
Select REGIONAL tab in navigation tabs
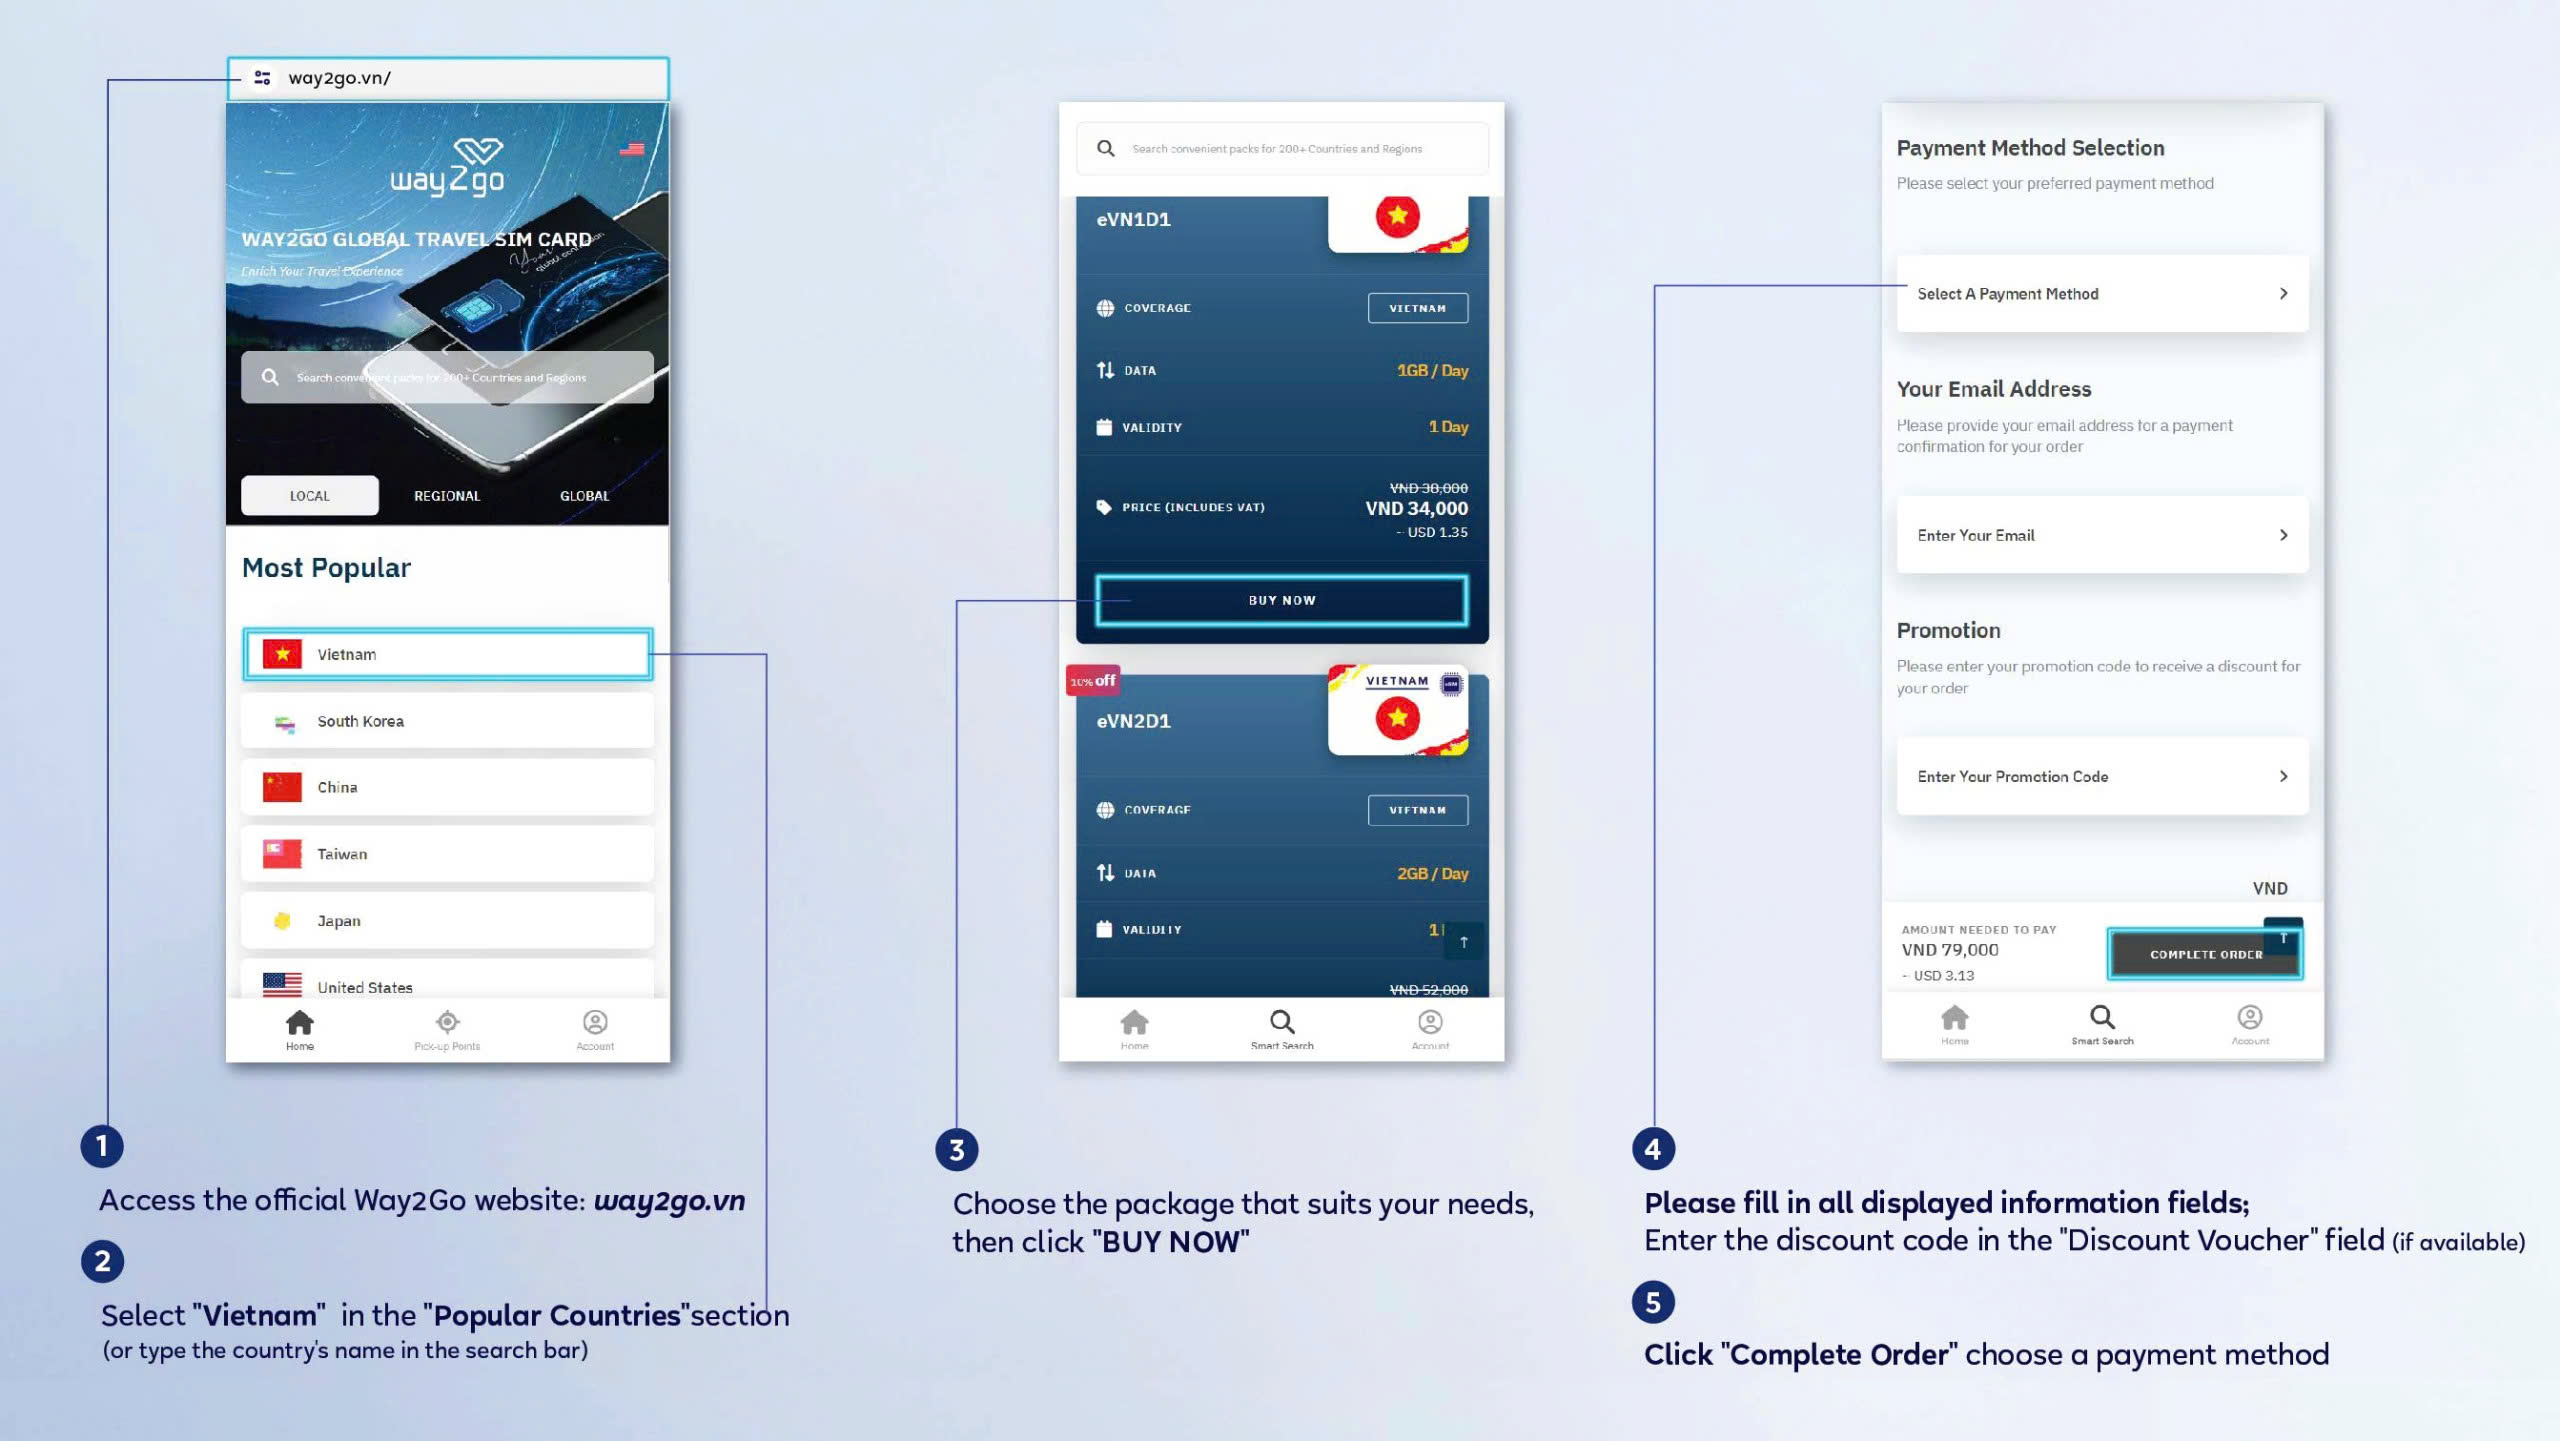(447, 494)
